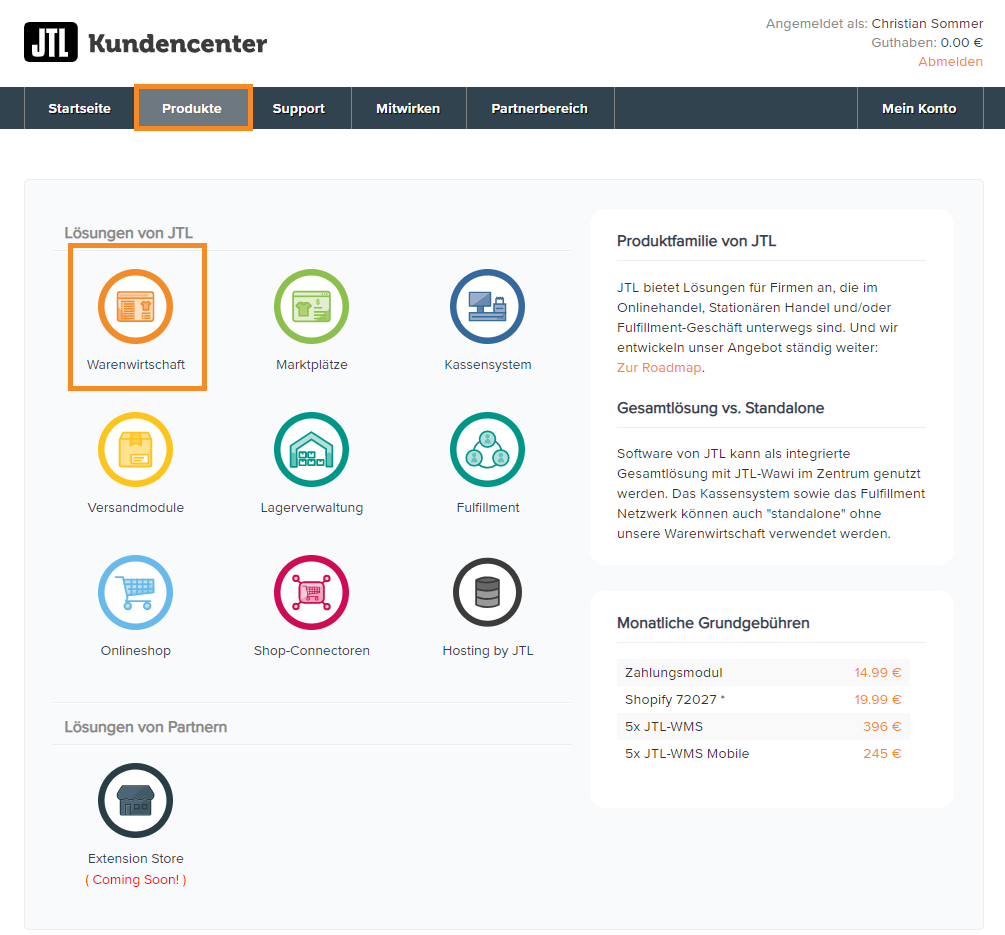Screen dimensions: 1005x935
Task: Open the Mitwirken menu item
Action: point(408,108)
